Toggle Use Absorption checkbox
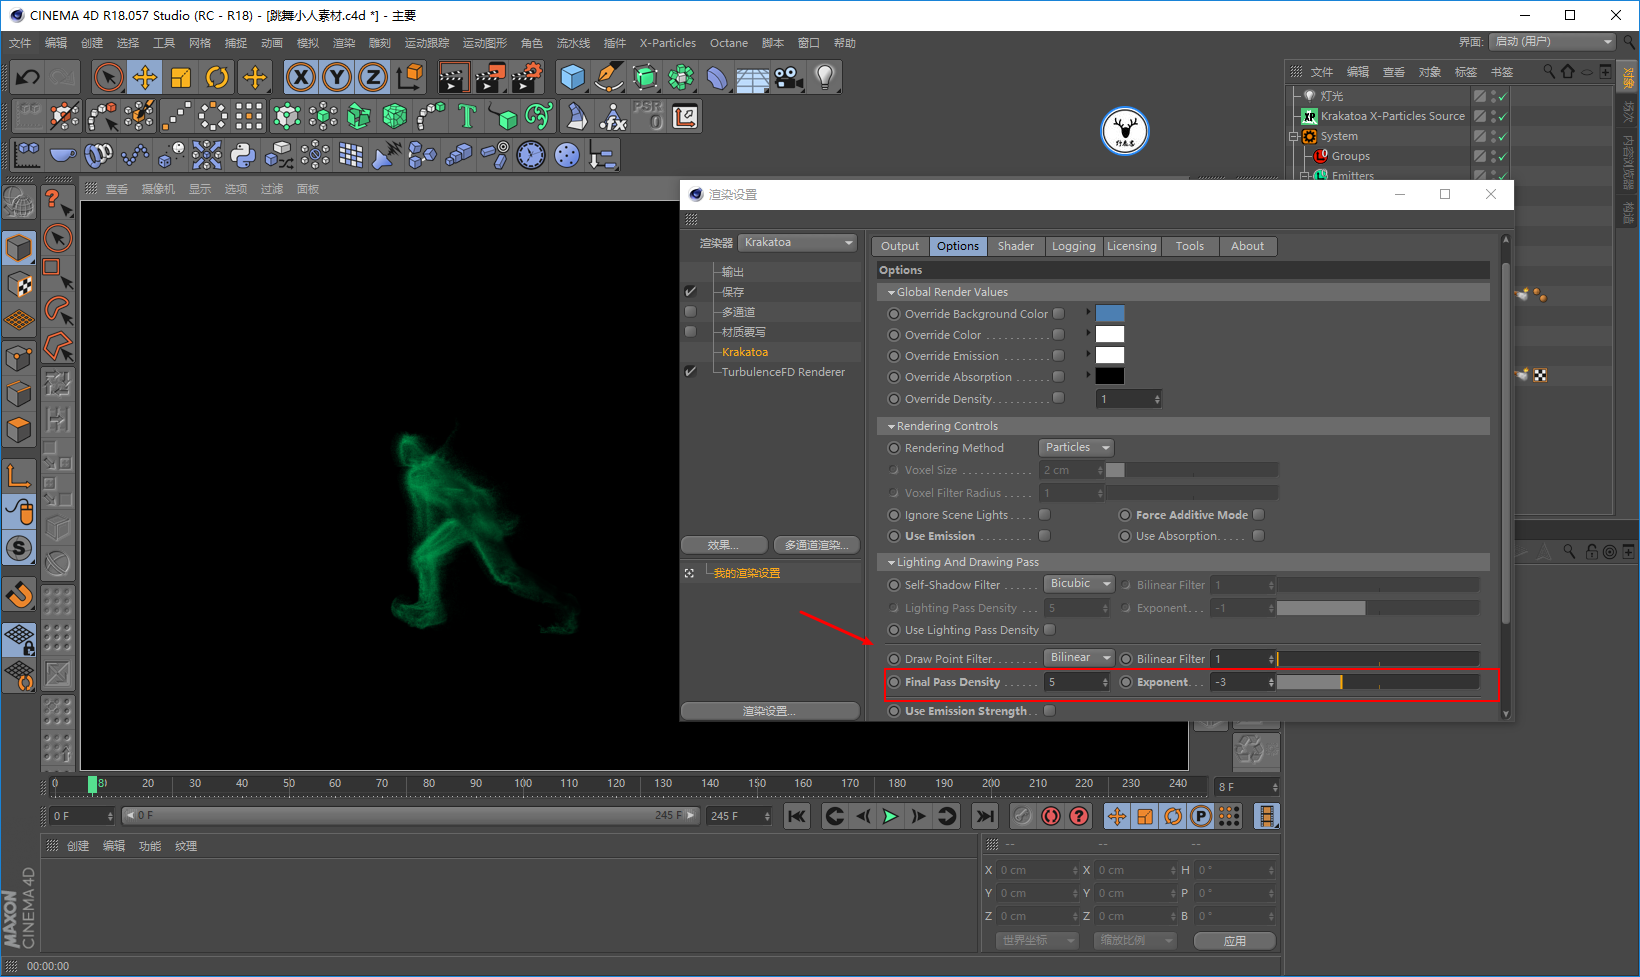Screen dimensions: 1640x977 pyautogui.click(x=1259, y=535)
